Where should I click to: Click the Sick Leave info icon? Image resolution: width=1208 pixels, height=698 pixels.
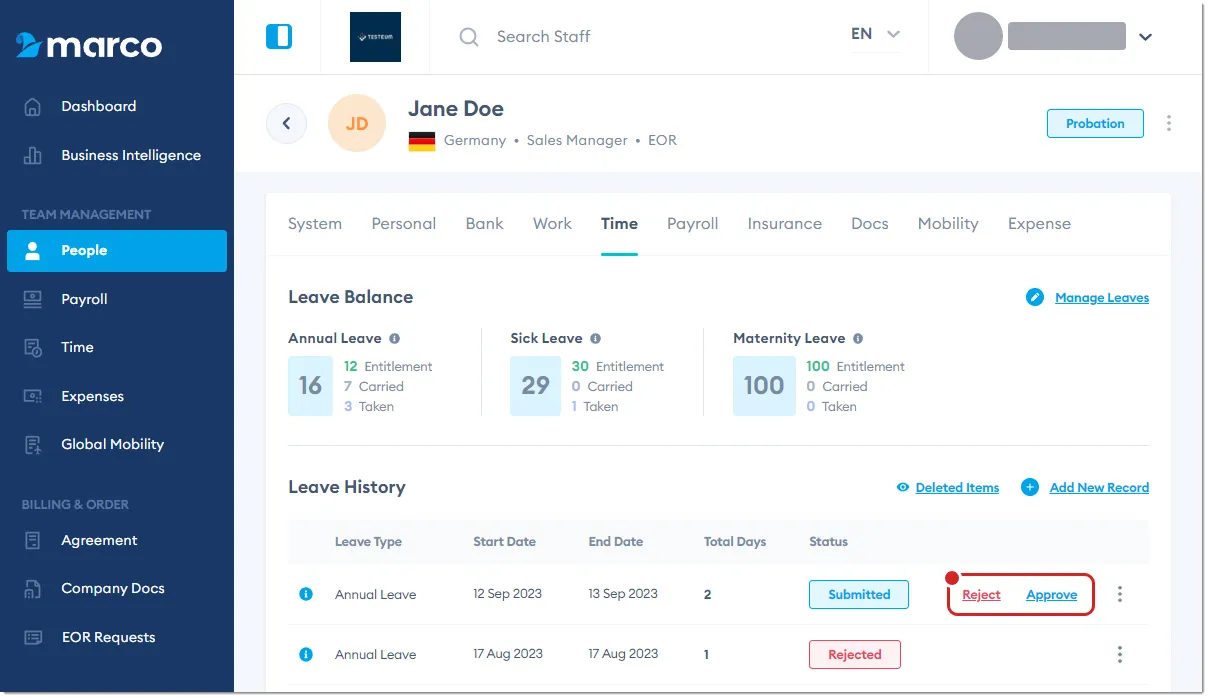click(x=595, y=339)
